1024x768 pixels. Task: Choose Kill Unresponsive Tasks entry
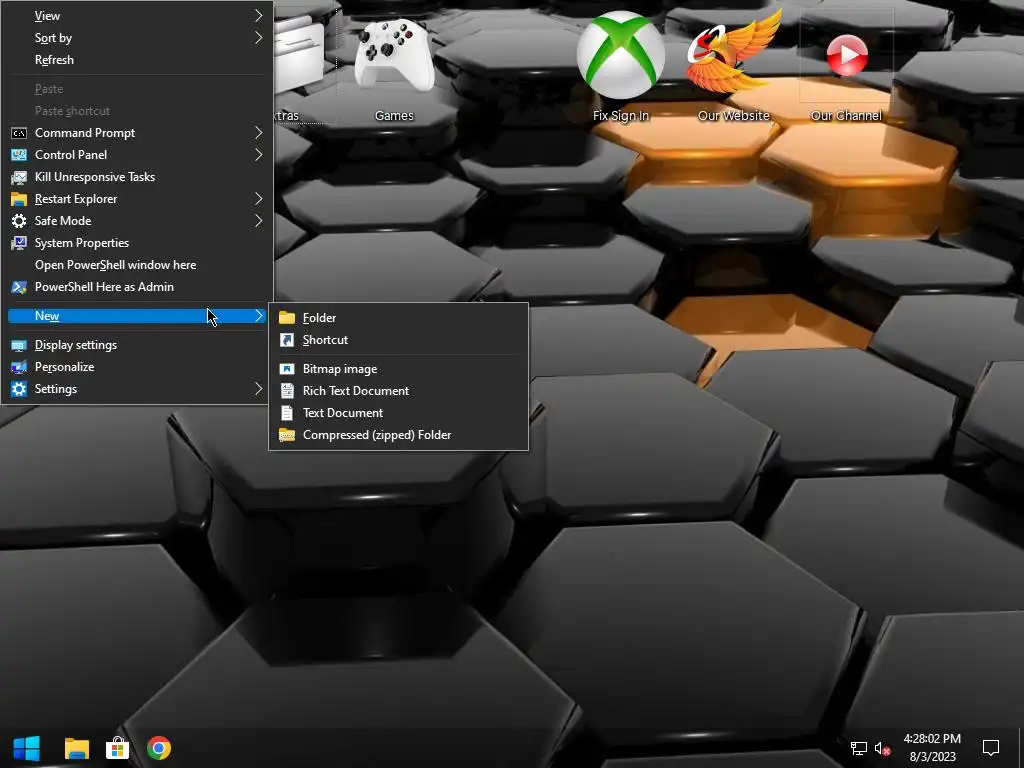[x=137, y=177]
